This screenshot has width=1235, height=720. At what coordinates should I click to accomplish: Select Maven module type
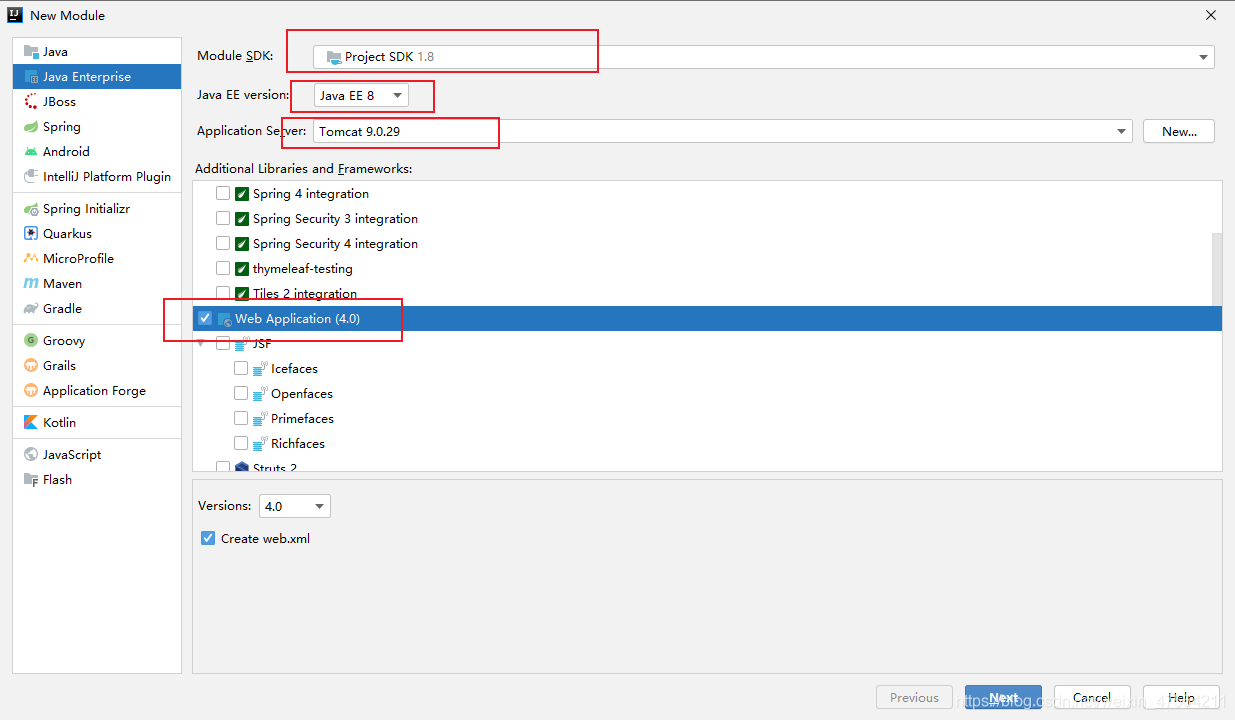pyautogui.click(x=97, y=283)
